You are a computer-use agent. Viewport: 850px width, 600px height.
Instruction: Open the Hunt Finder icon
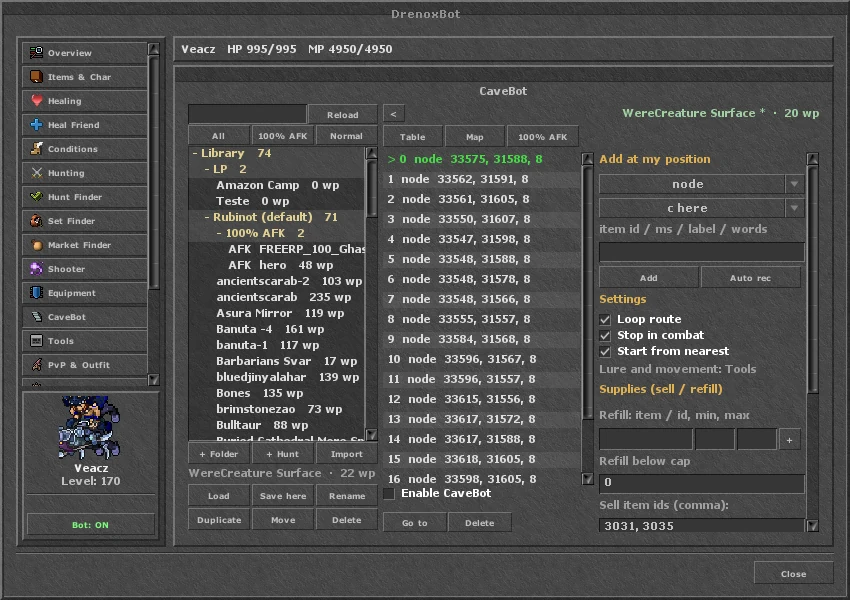[x=36, y=196]
